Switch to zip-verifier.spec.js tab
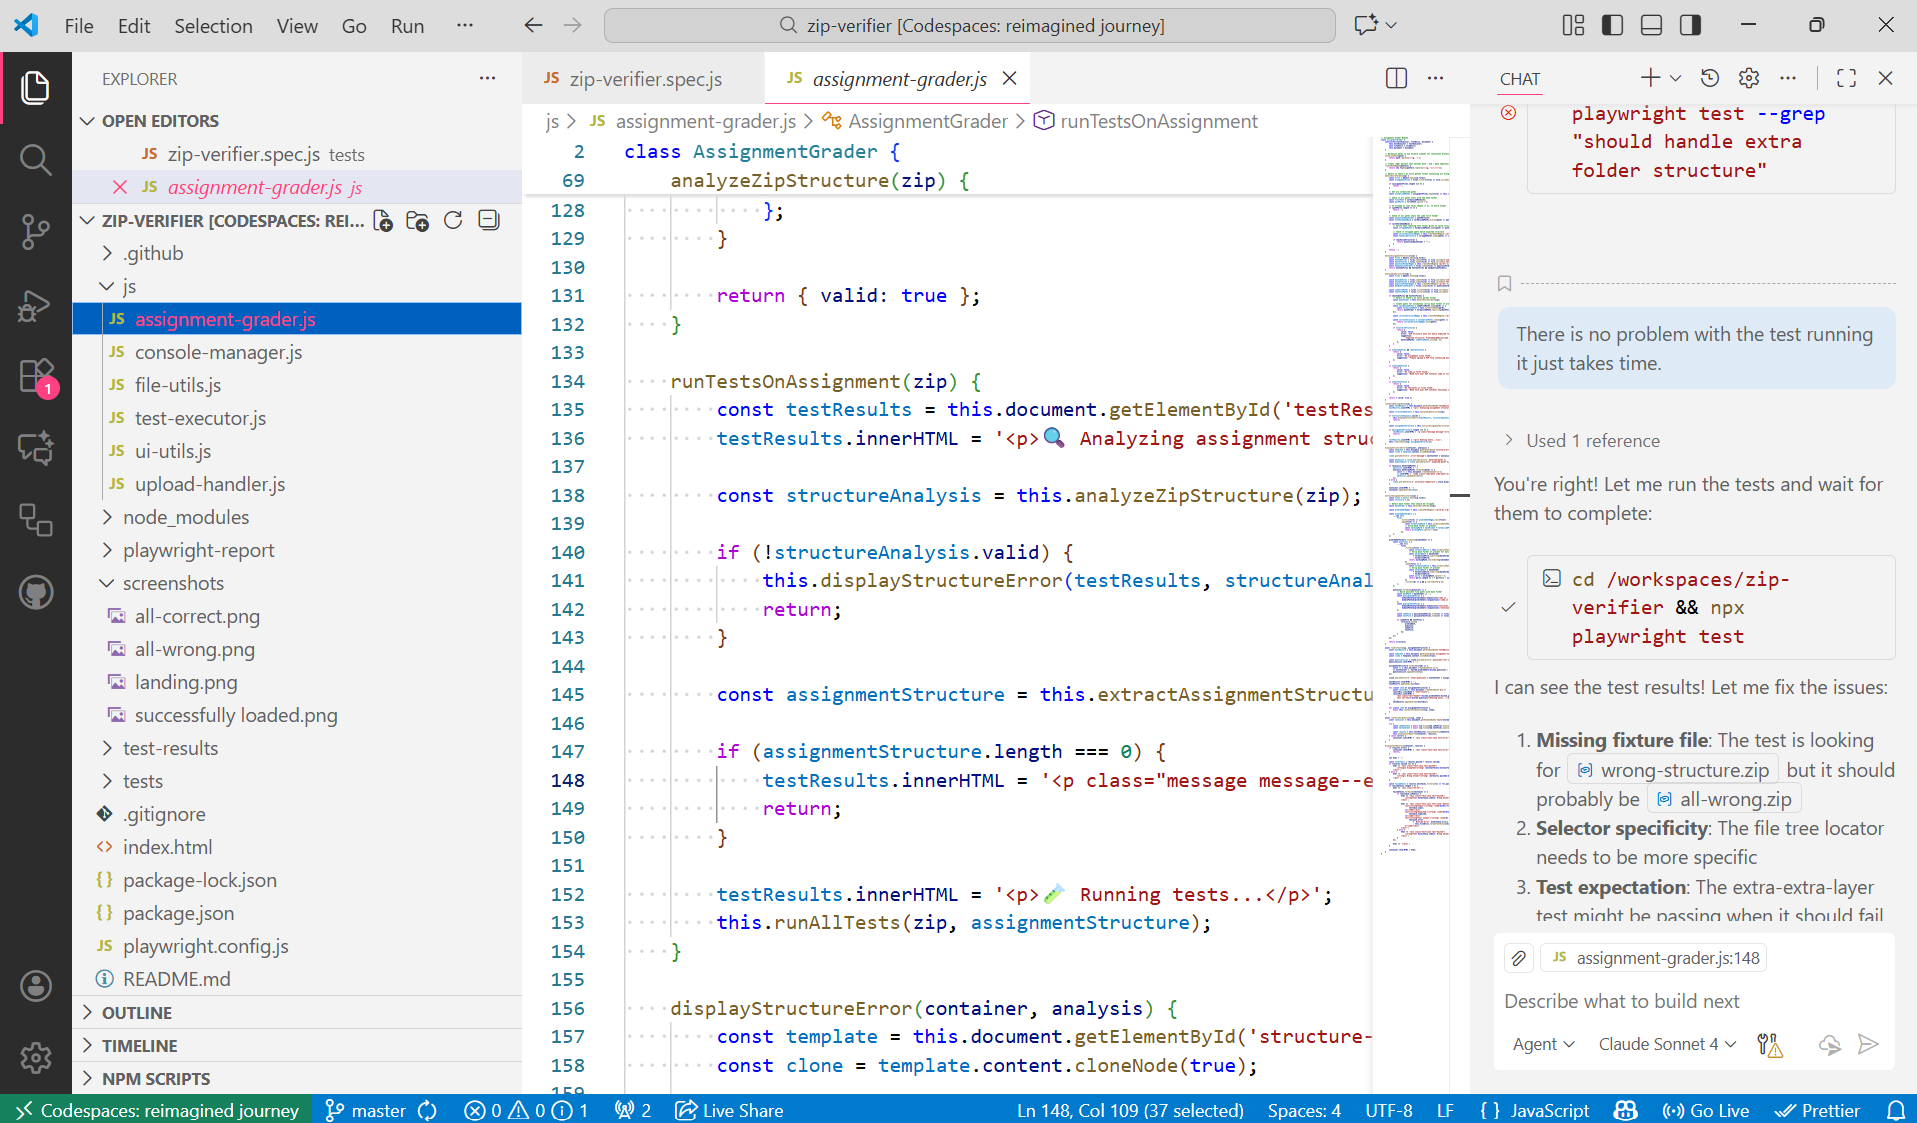Image resolution: width=1917 pixels, height=1123 pixels. pyautogui.click(x=645, y=79)
